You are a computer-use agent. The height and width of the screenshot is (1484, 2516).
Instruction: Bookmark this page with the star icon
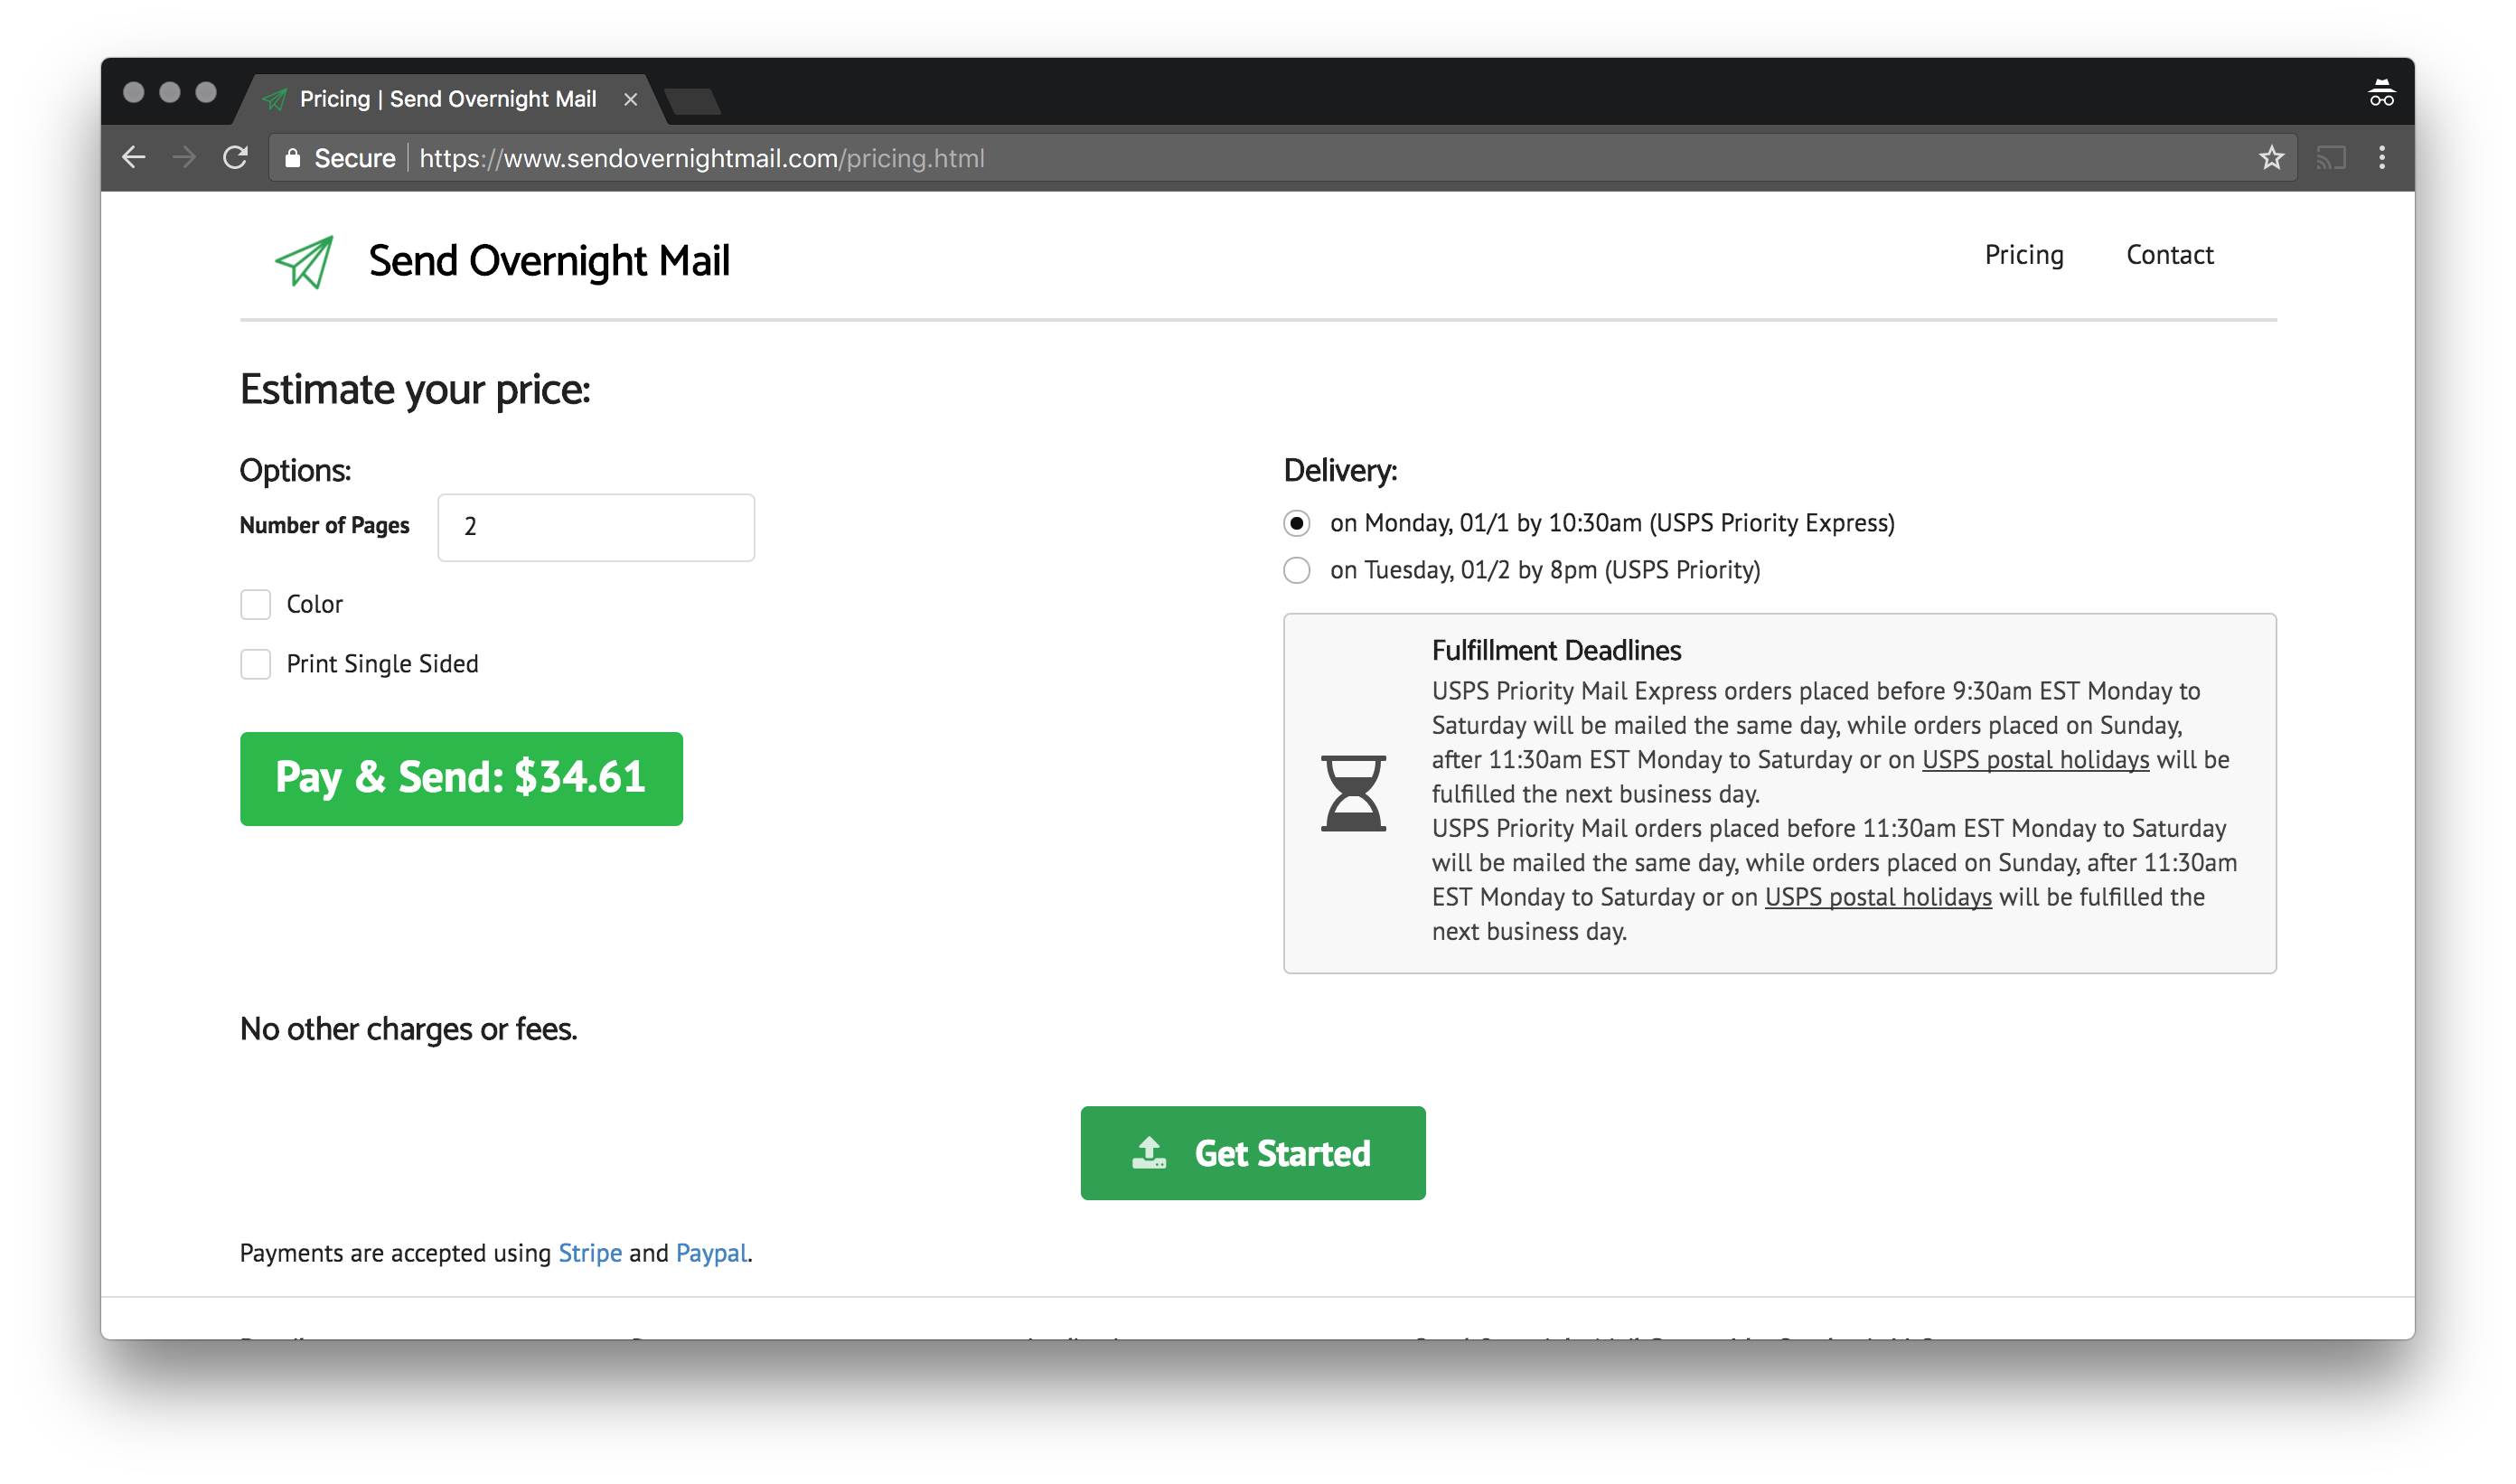(x=2271, y=158)
